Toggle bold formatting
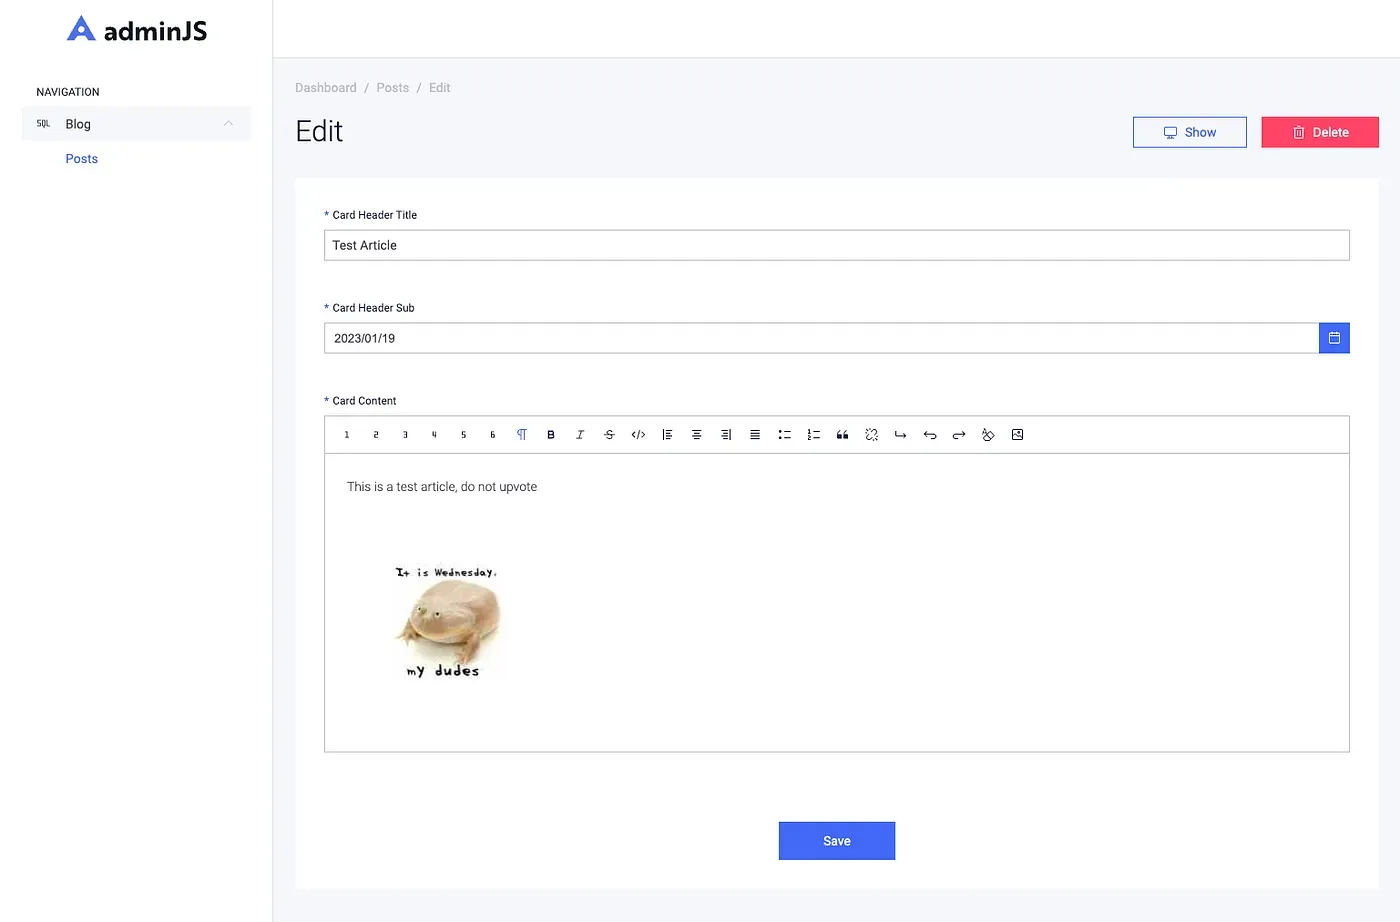This screenshot has width=1400, height=922. [x=551, y=435]
